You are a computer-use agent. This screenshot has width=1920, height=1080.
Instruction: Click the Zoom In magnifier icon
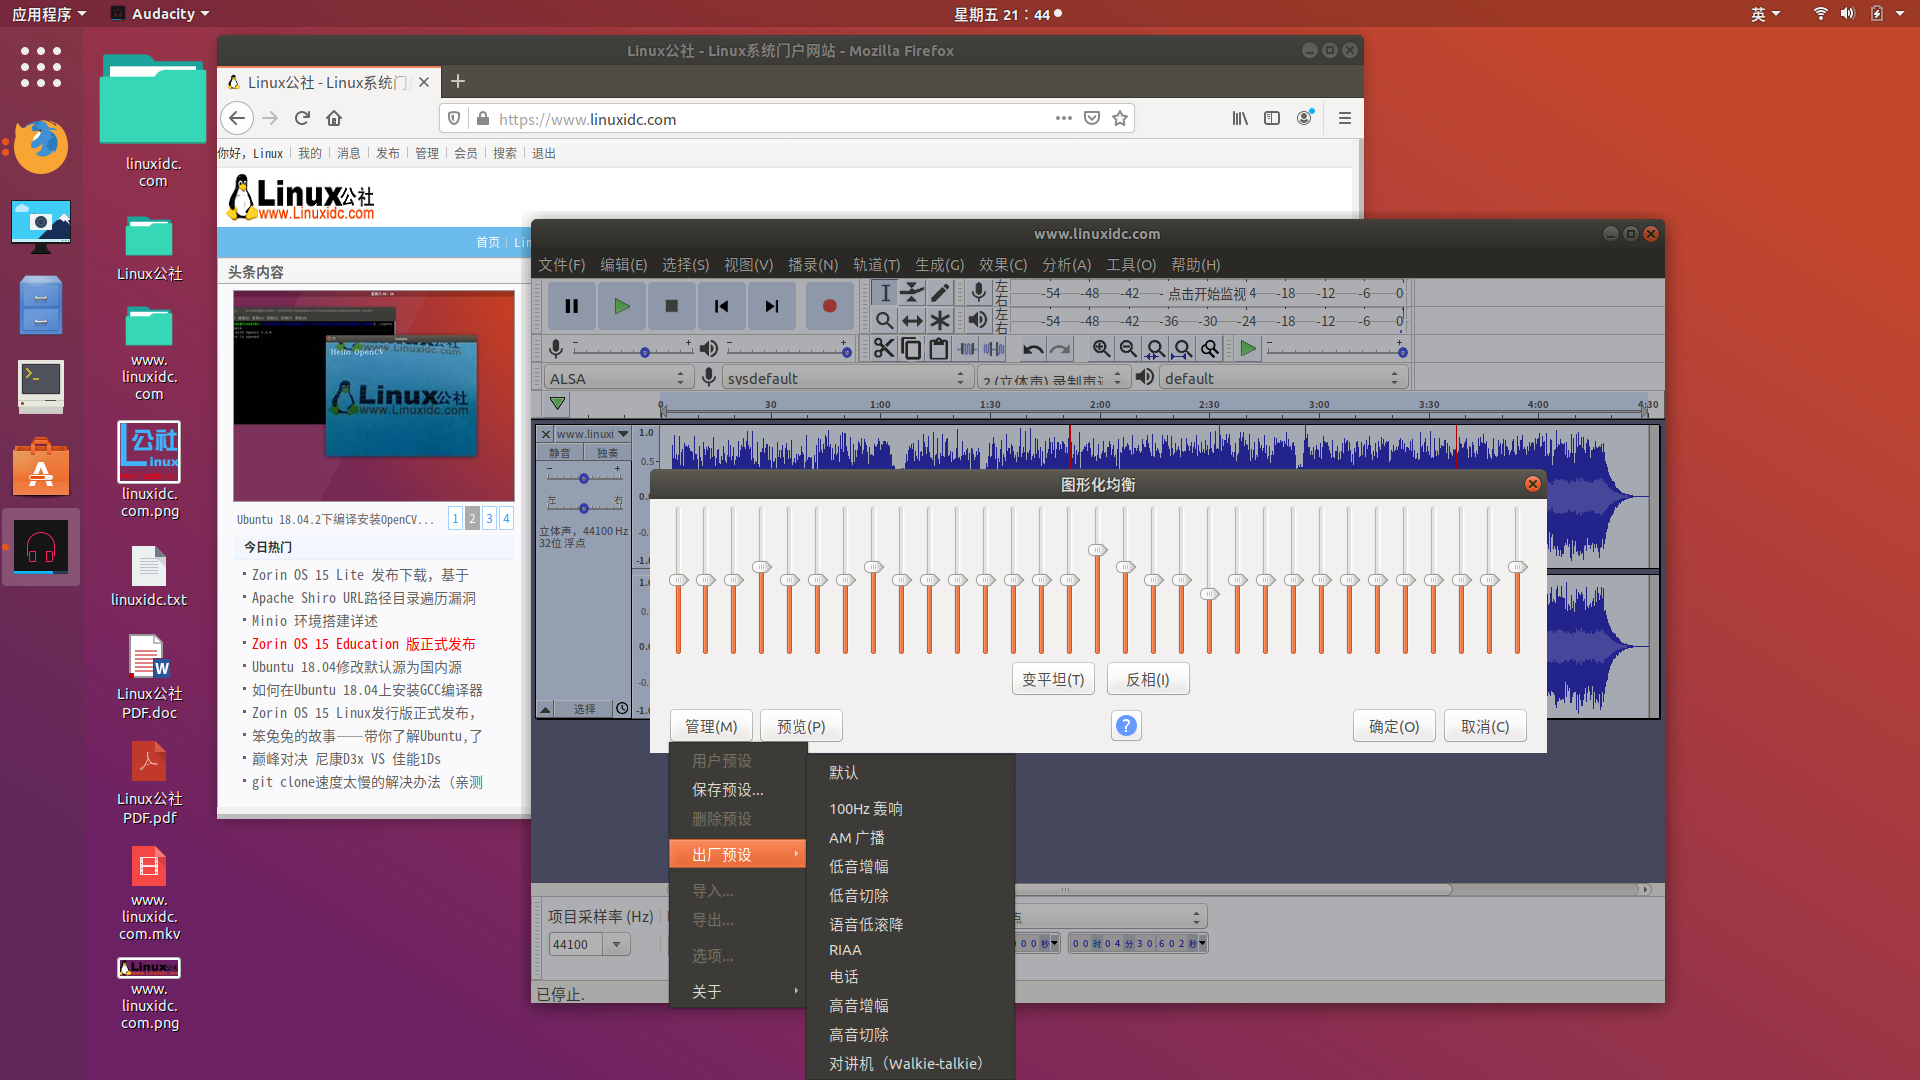[x=1101, y=348]
